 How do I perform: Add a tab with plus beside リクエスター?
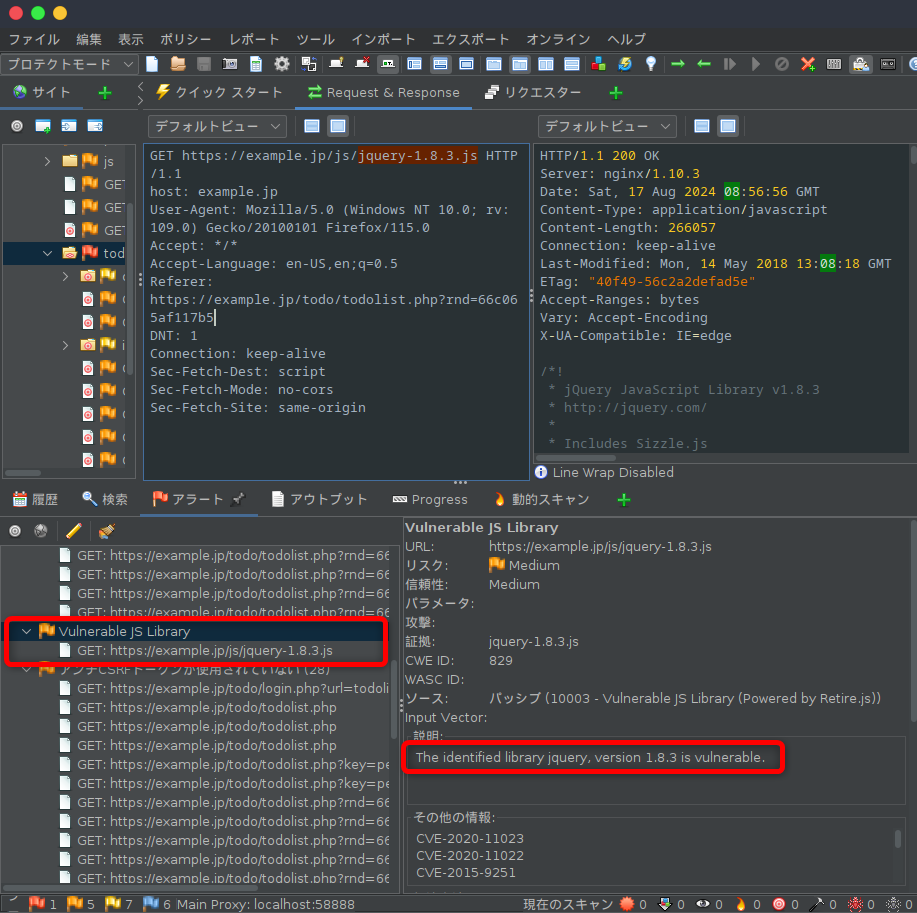pyautogui.click(x=616, y=92)
